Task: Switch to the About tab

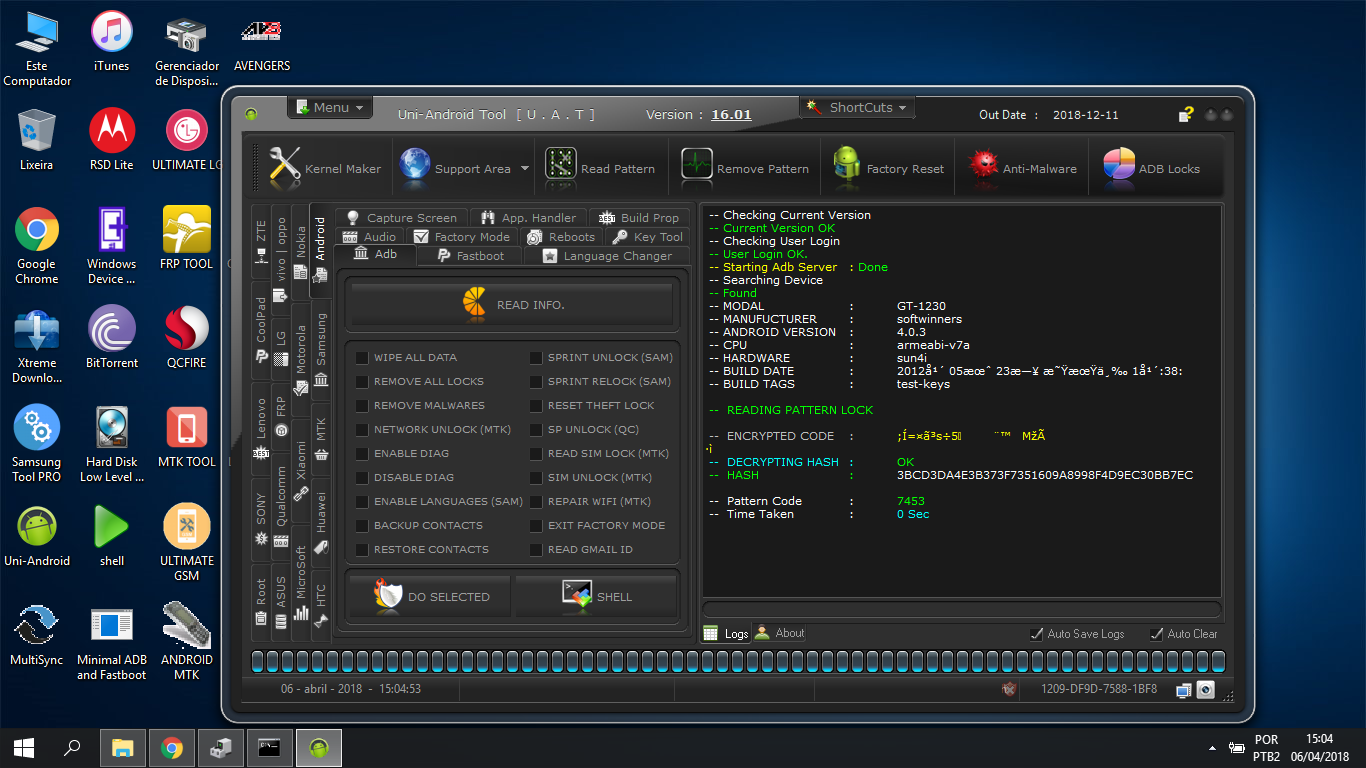Action: click(779, 633)
